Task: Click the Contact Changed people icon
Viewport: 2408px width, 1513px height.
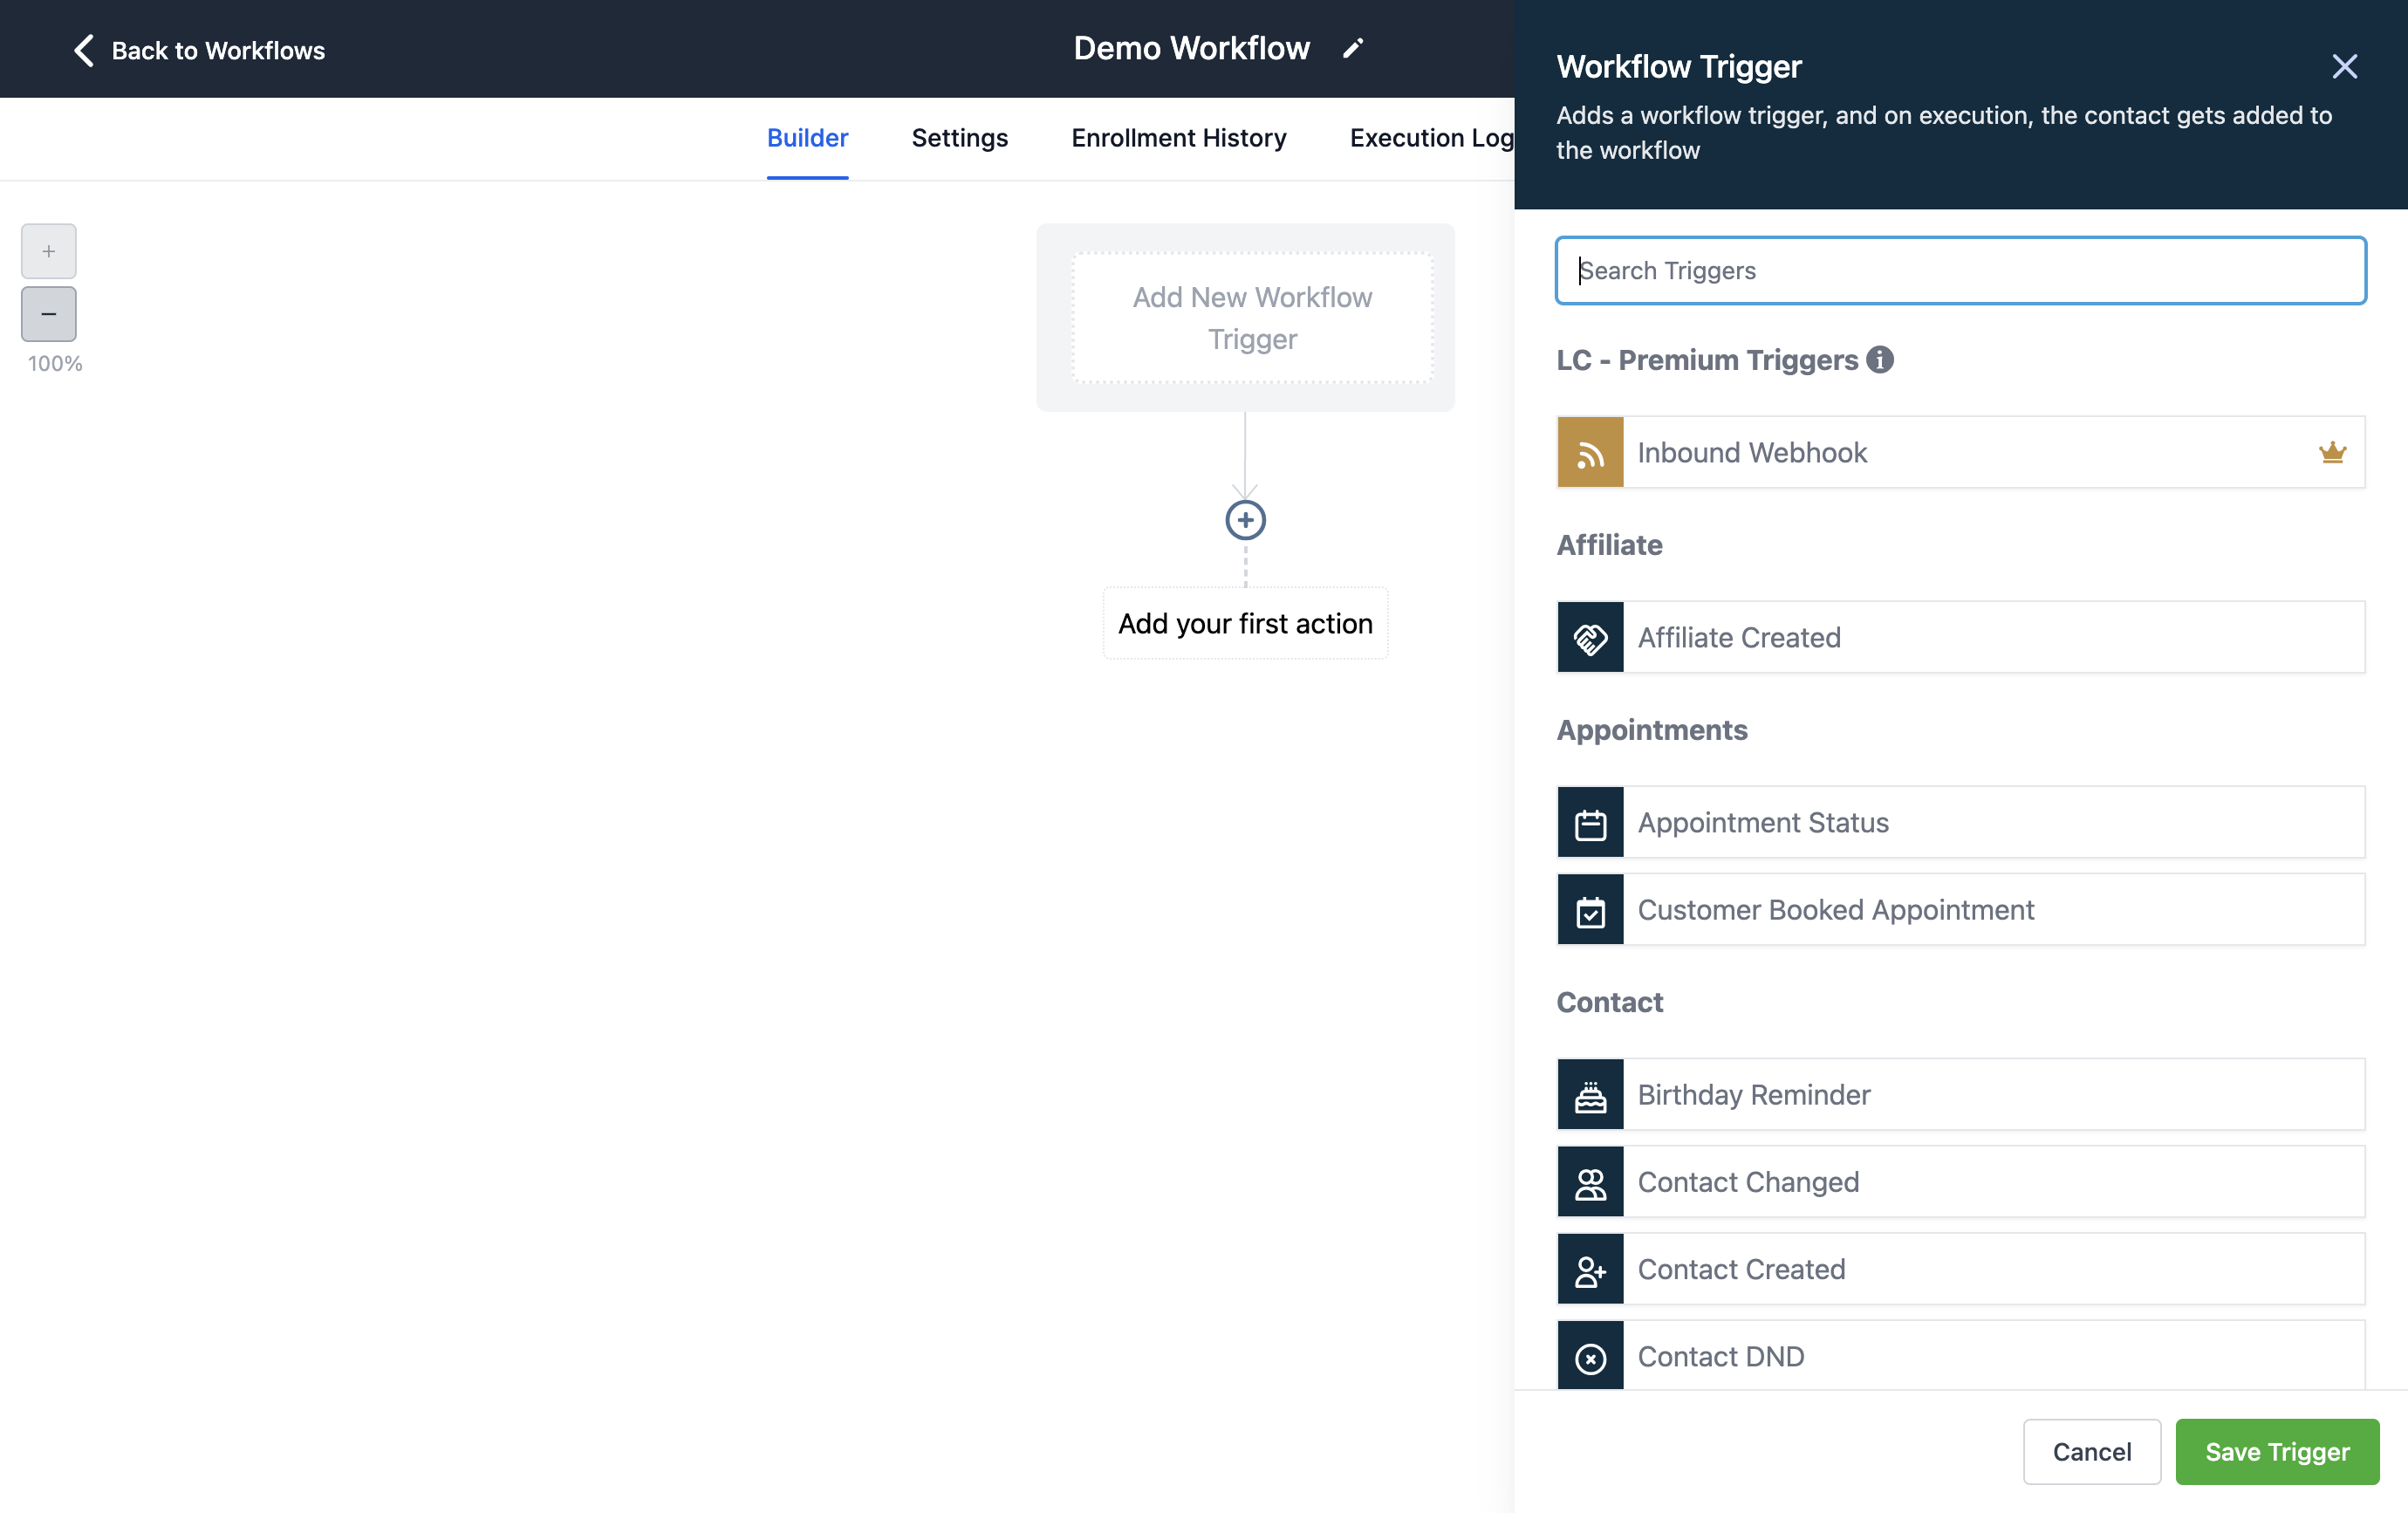Action: (1590, 1182)
